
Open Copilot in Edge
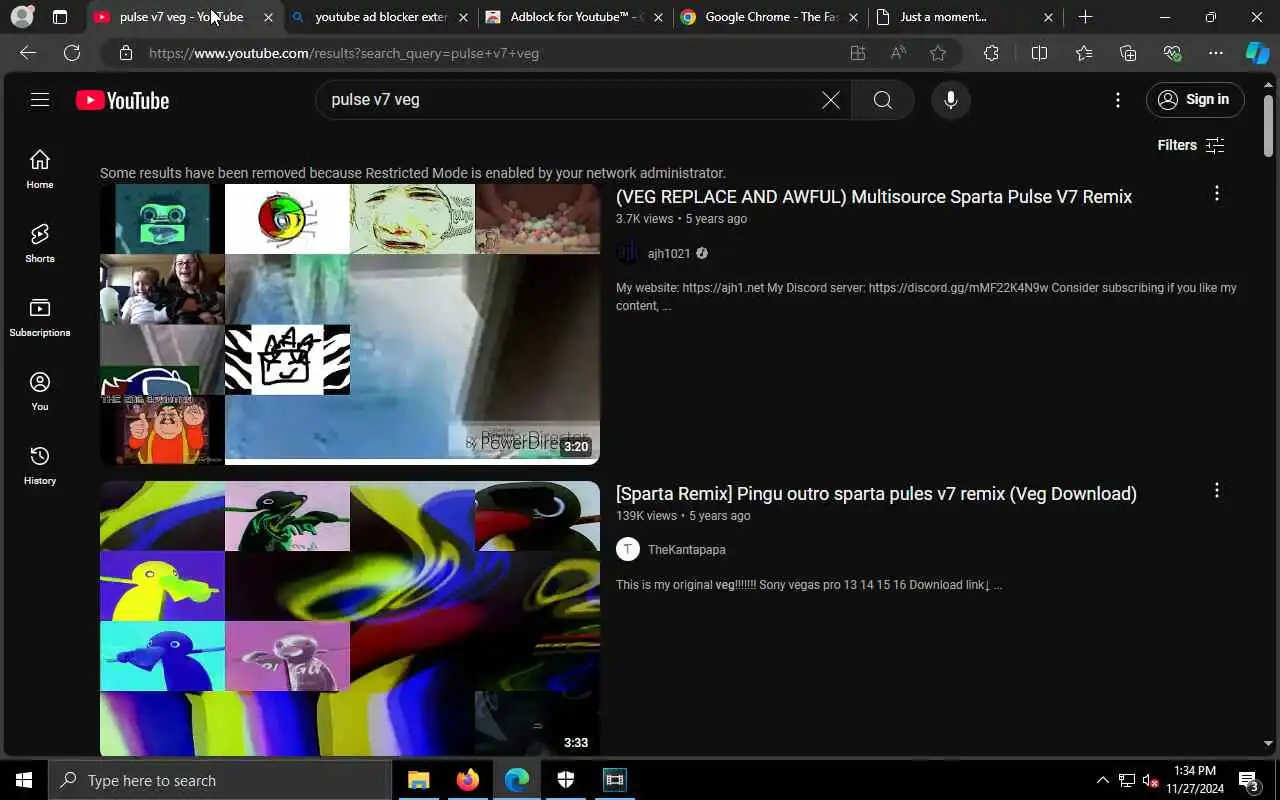click(x=1257, y=53)
